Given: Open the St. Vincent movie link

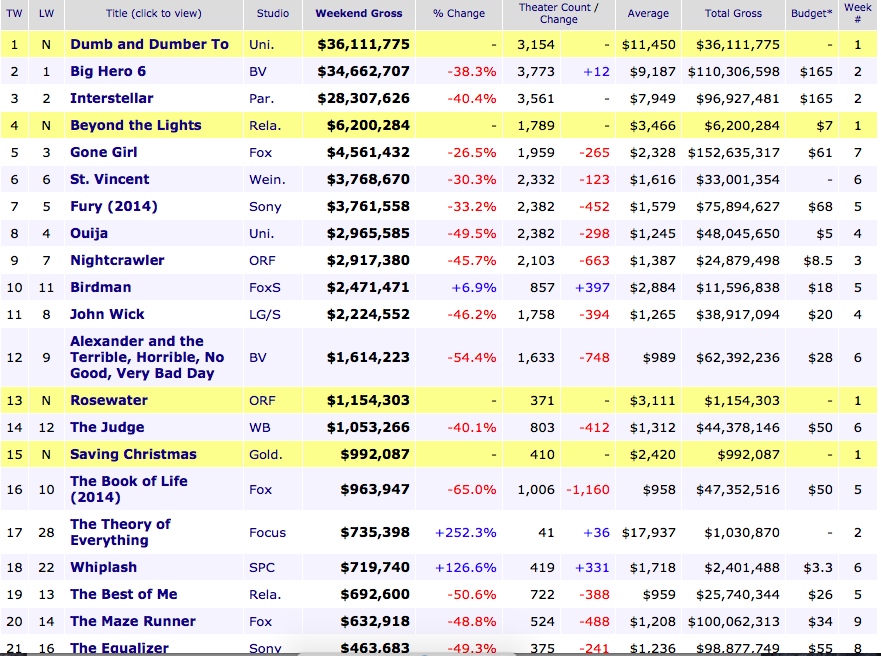Looking at the screenshot, I should (x=110, y=179).
